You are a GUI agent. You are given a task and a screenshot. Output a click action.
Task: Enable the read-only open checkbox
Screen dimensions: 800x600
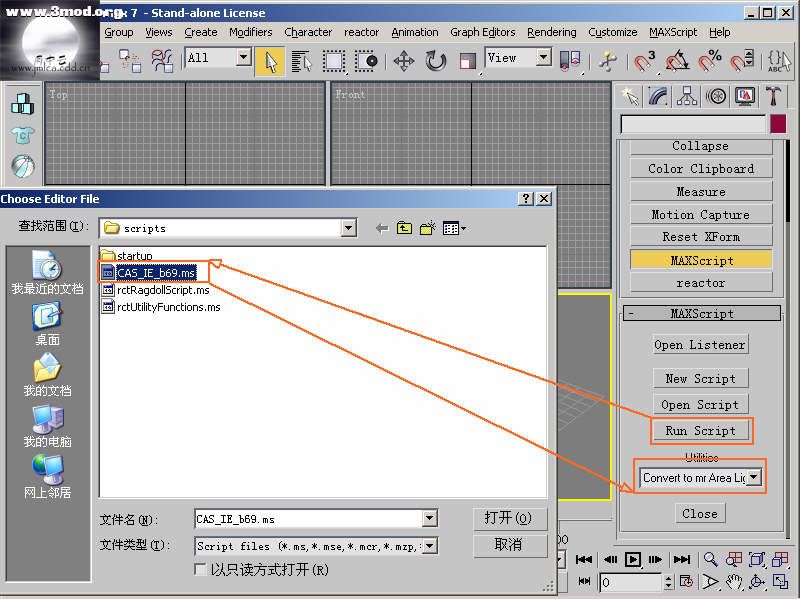(x=201, y=569)
